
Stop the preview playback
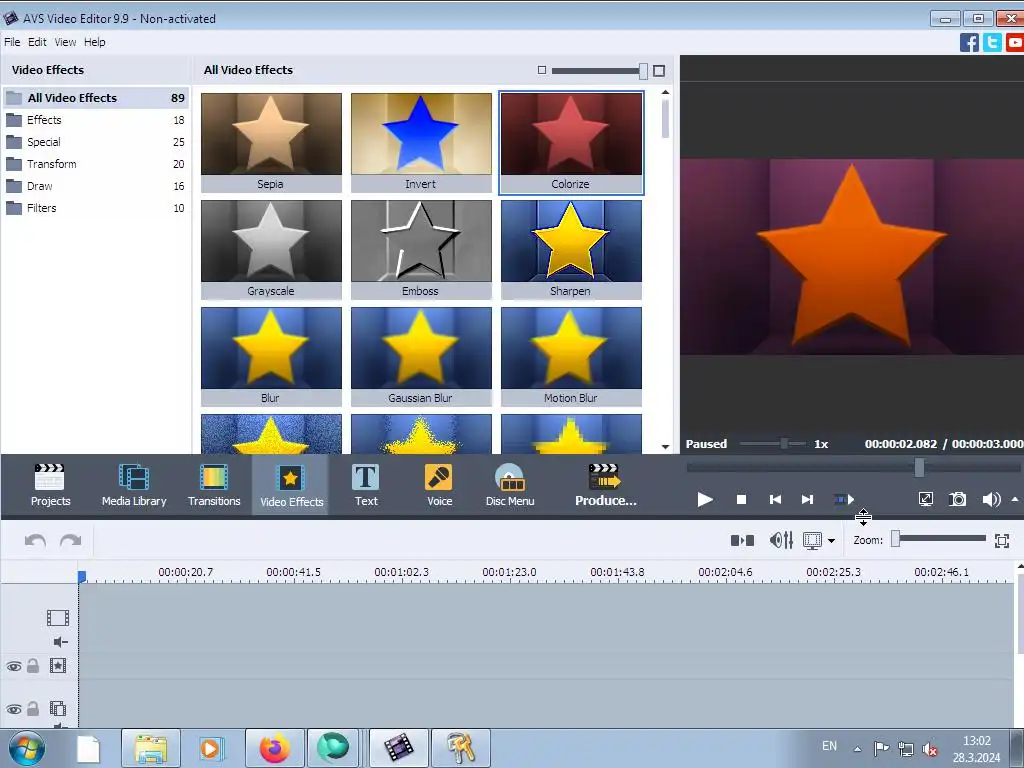click(741, 500)
